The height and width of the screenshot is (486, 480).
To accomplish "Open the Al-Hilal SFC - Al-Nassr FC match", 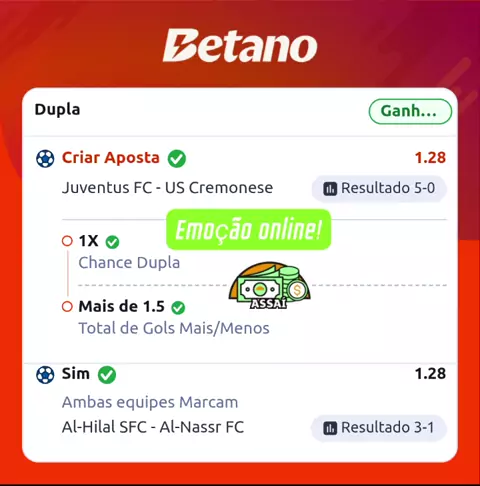I will (x=153, y=427).
